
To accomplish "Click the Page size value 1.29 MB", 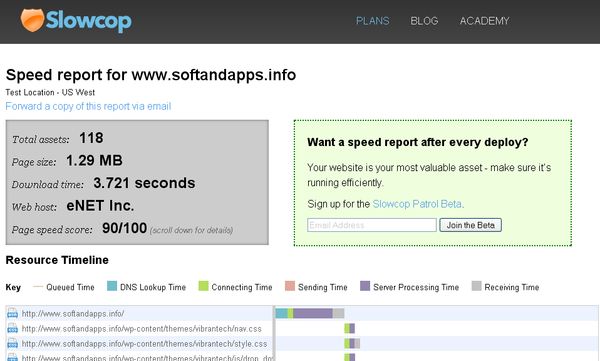I will [x=94, y=160].
